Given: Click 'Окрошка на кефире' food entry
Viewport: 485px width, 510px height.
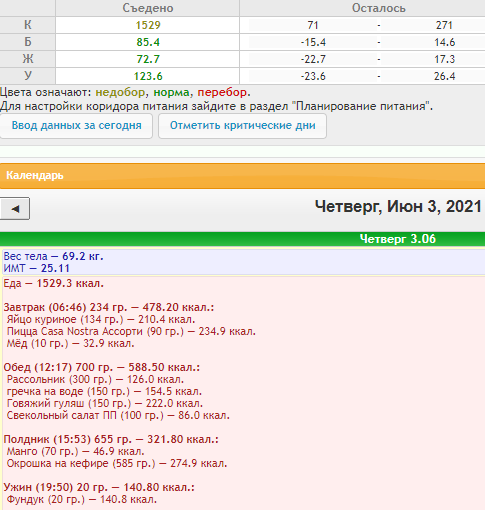Looking at the screenshot, I should point(117,463).
